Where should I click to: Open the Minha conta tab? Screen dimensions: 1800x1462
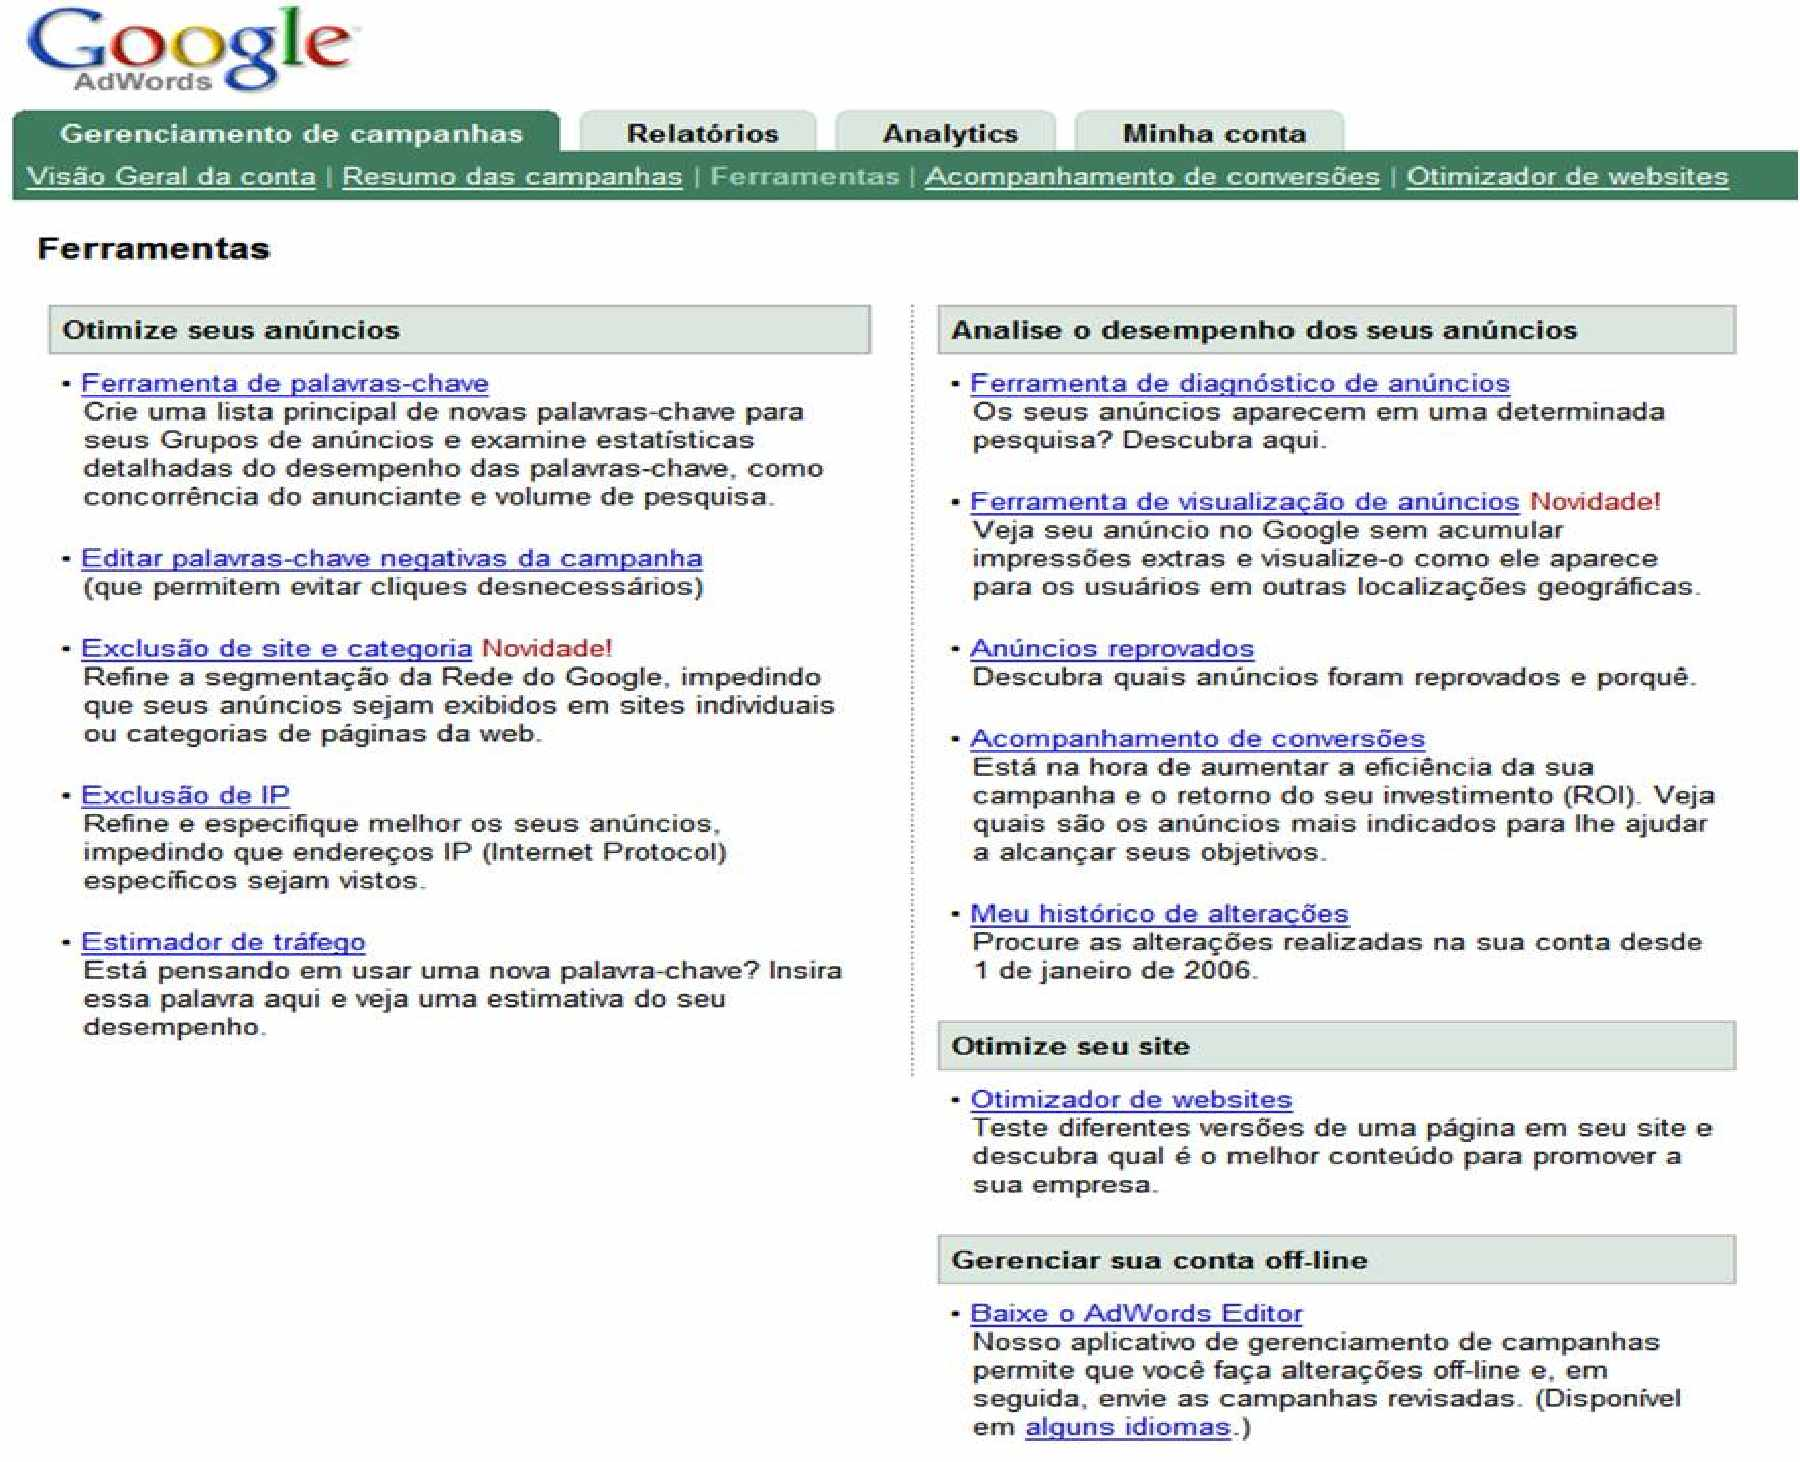coord(1213,133)
